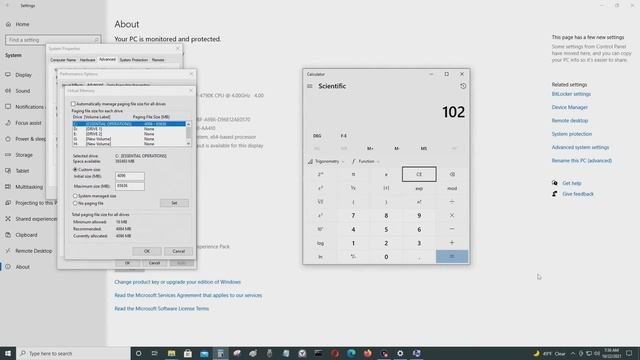Click the Maximum size input field
The height and width of the screenshot is (360, 640).
[x=130, y=186]
